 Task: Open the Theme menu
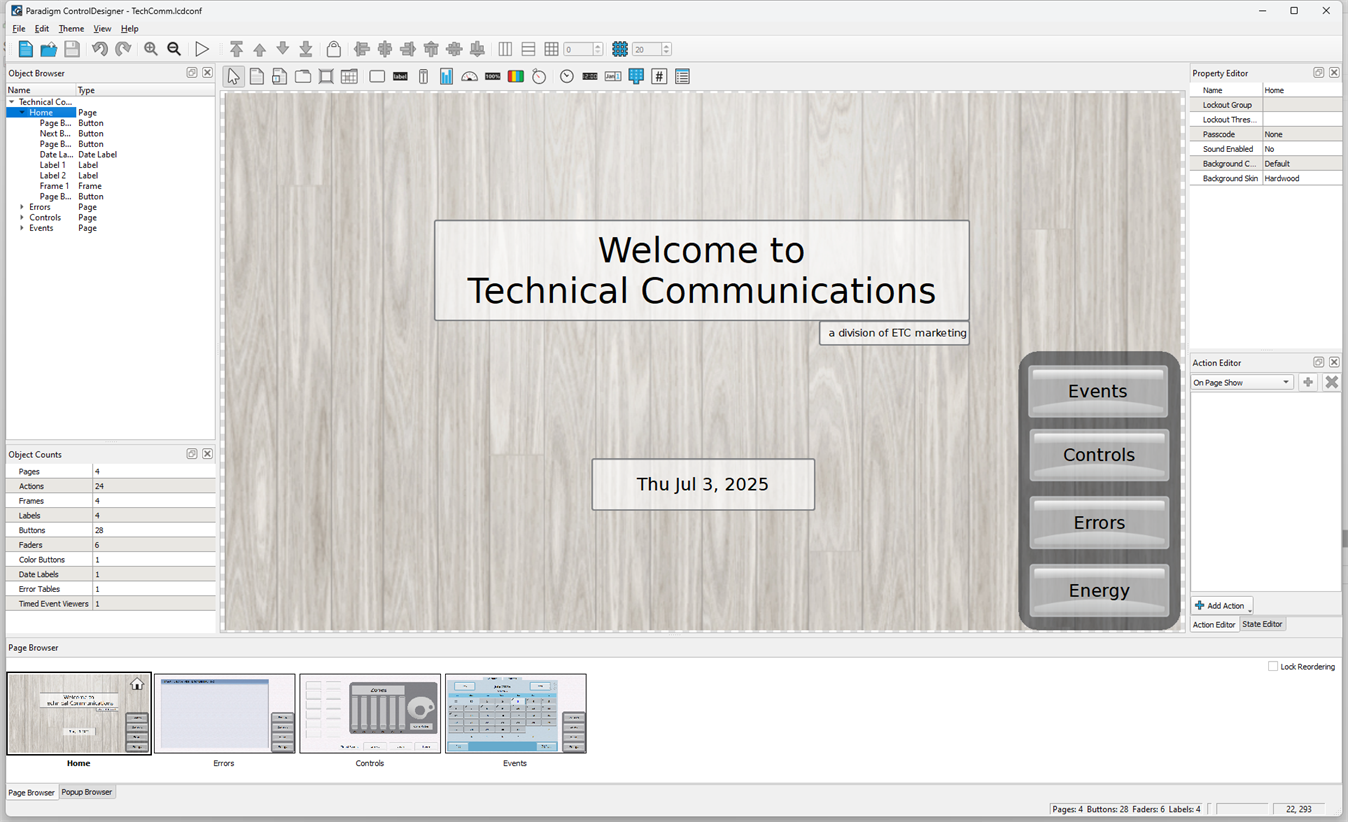[70, 28]
